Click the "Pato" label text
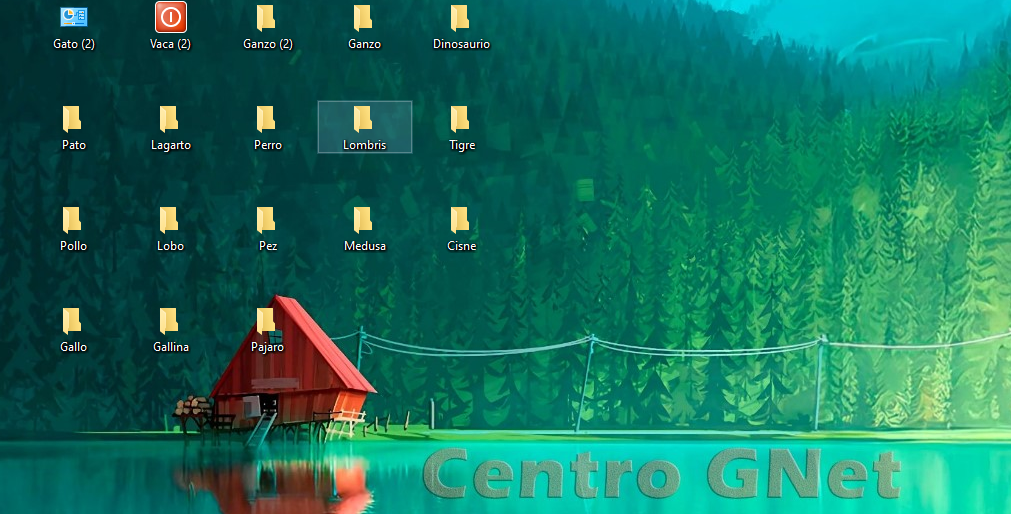Viewport: 1011px width, 514px height. (x=74, y=145)
